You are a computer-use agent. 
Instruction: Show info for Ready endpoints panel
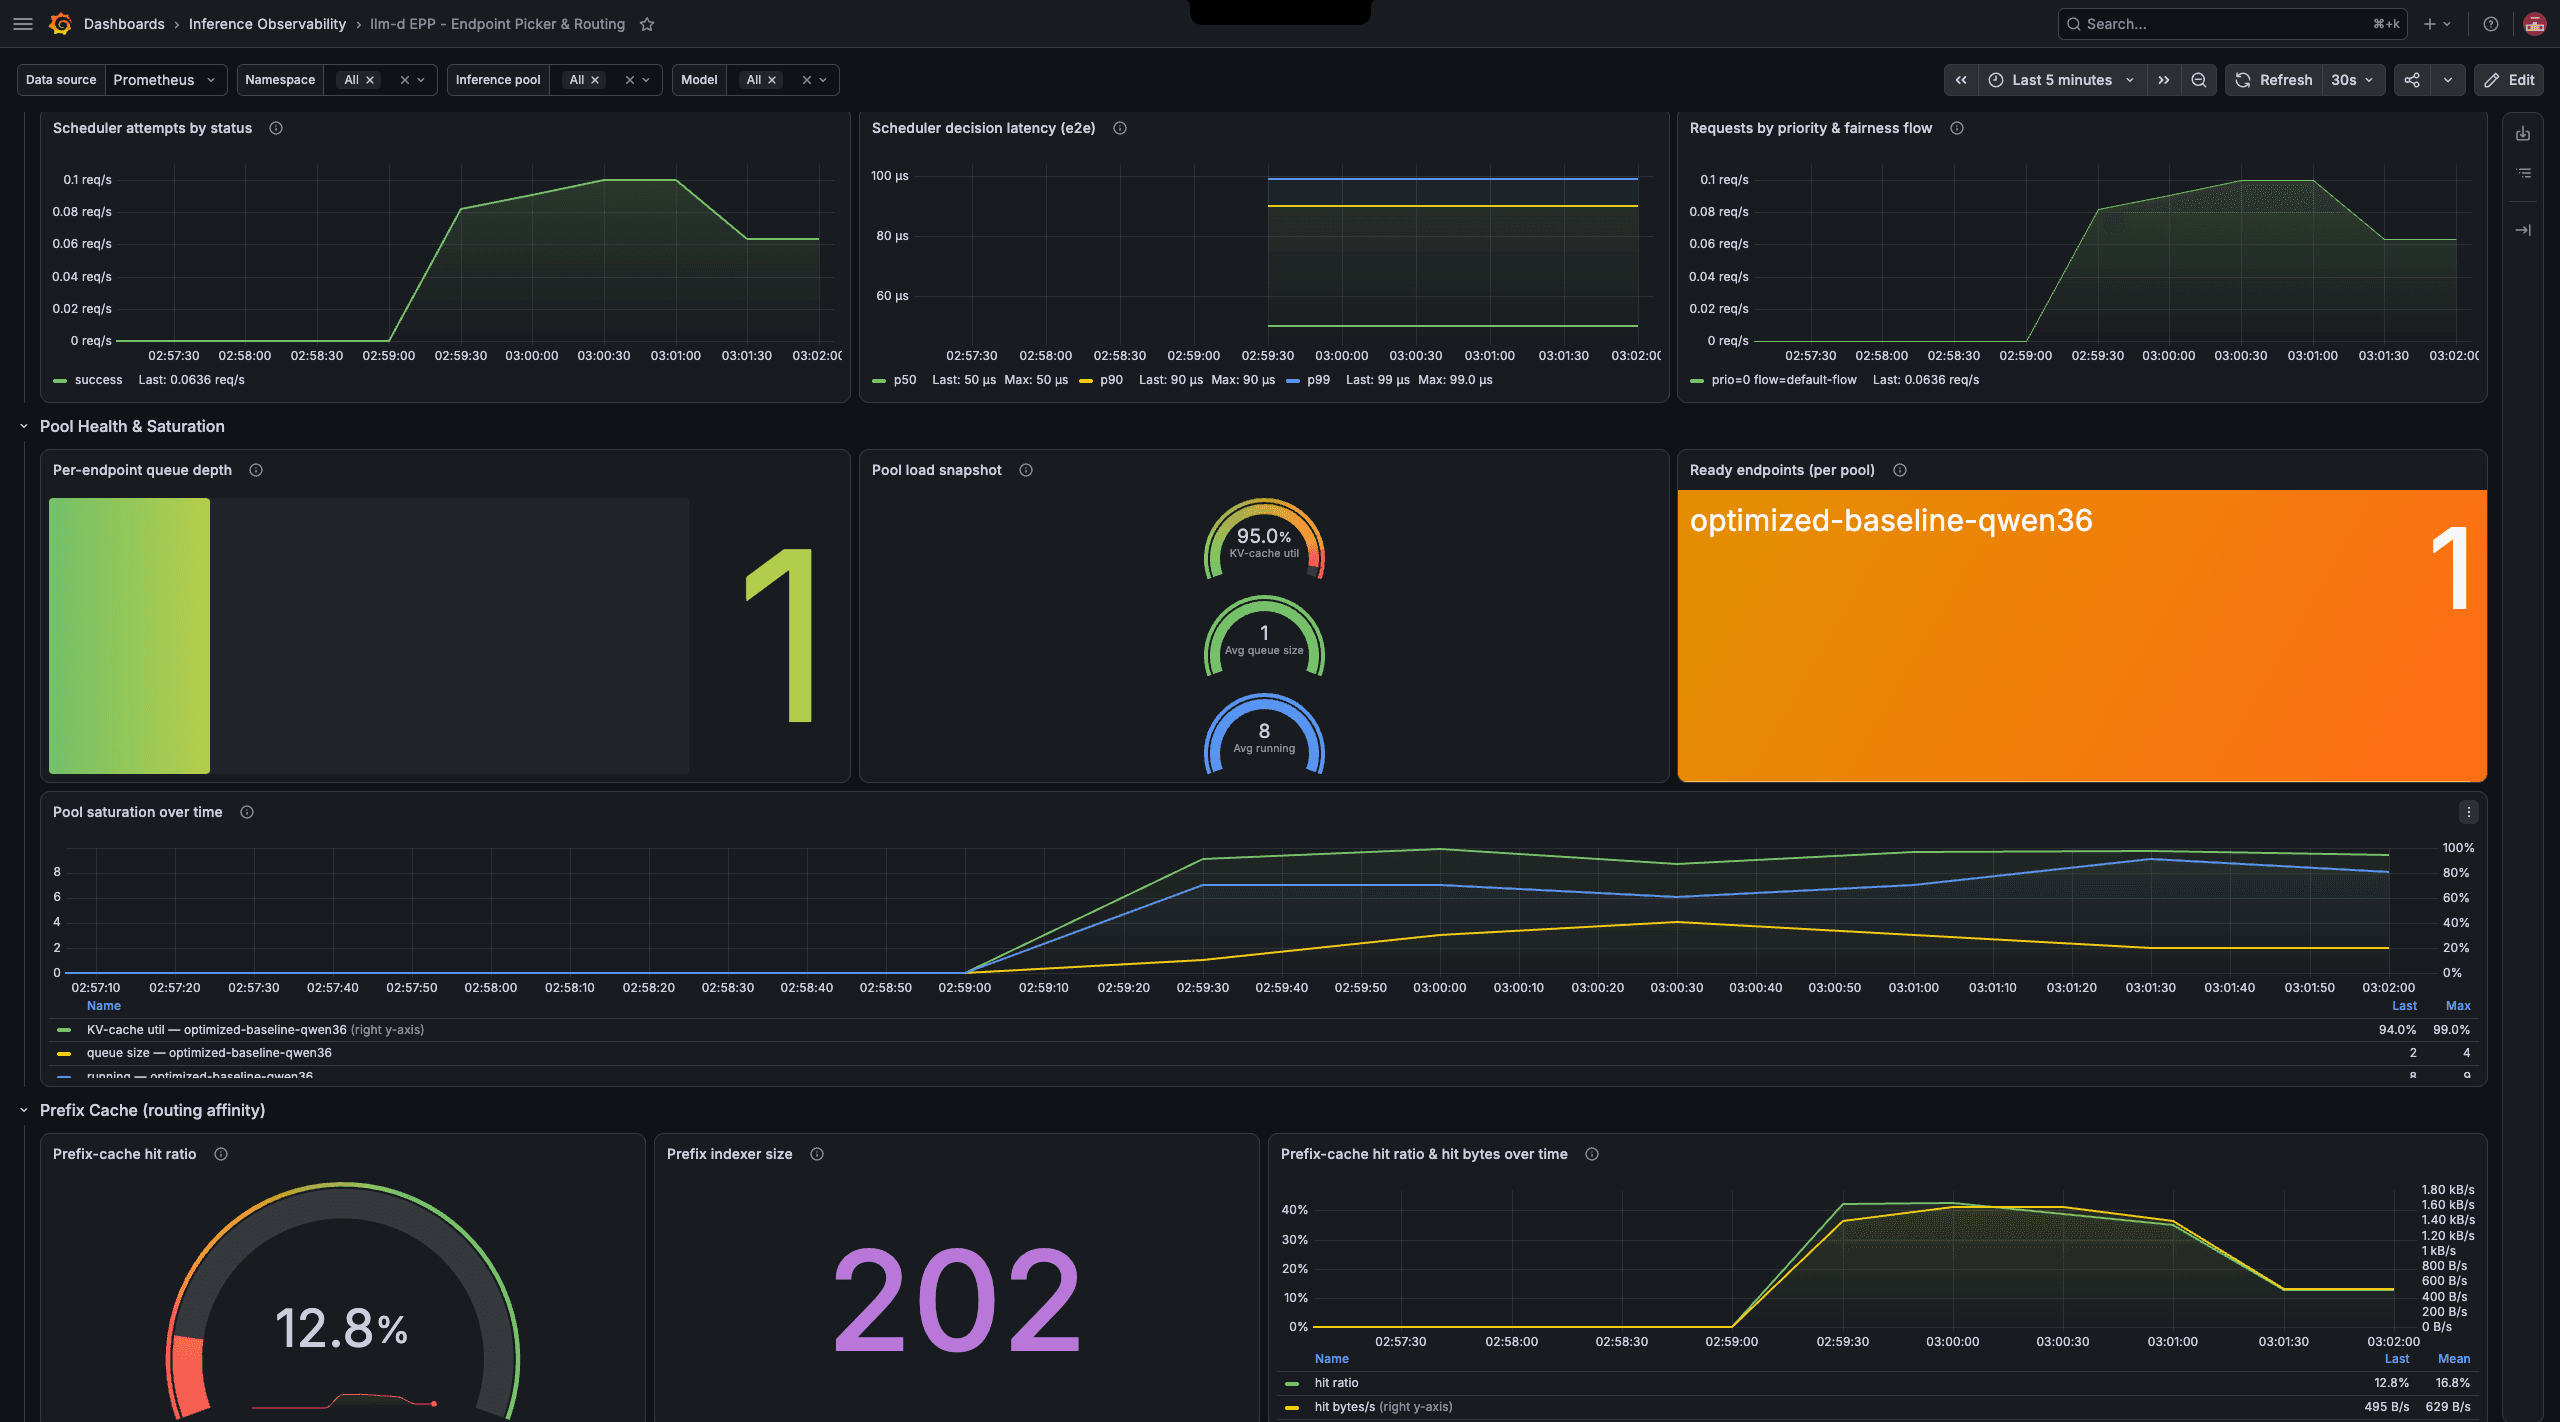pos(1900,470)
